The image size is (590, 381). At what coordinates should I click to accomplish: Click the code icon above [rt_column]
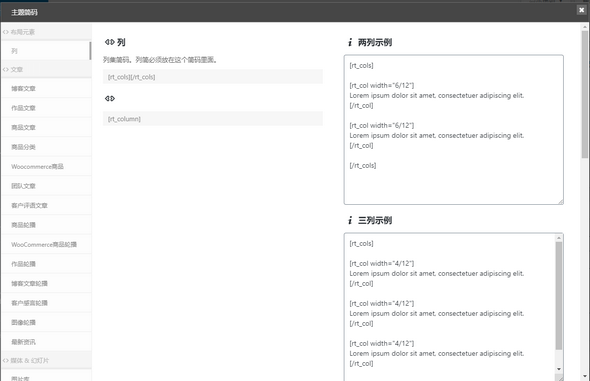109,99
